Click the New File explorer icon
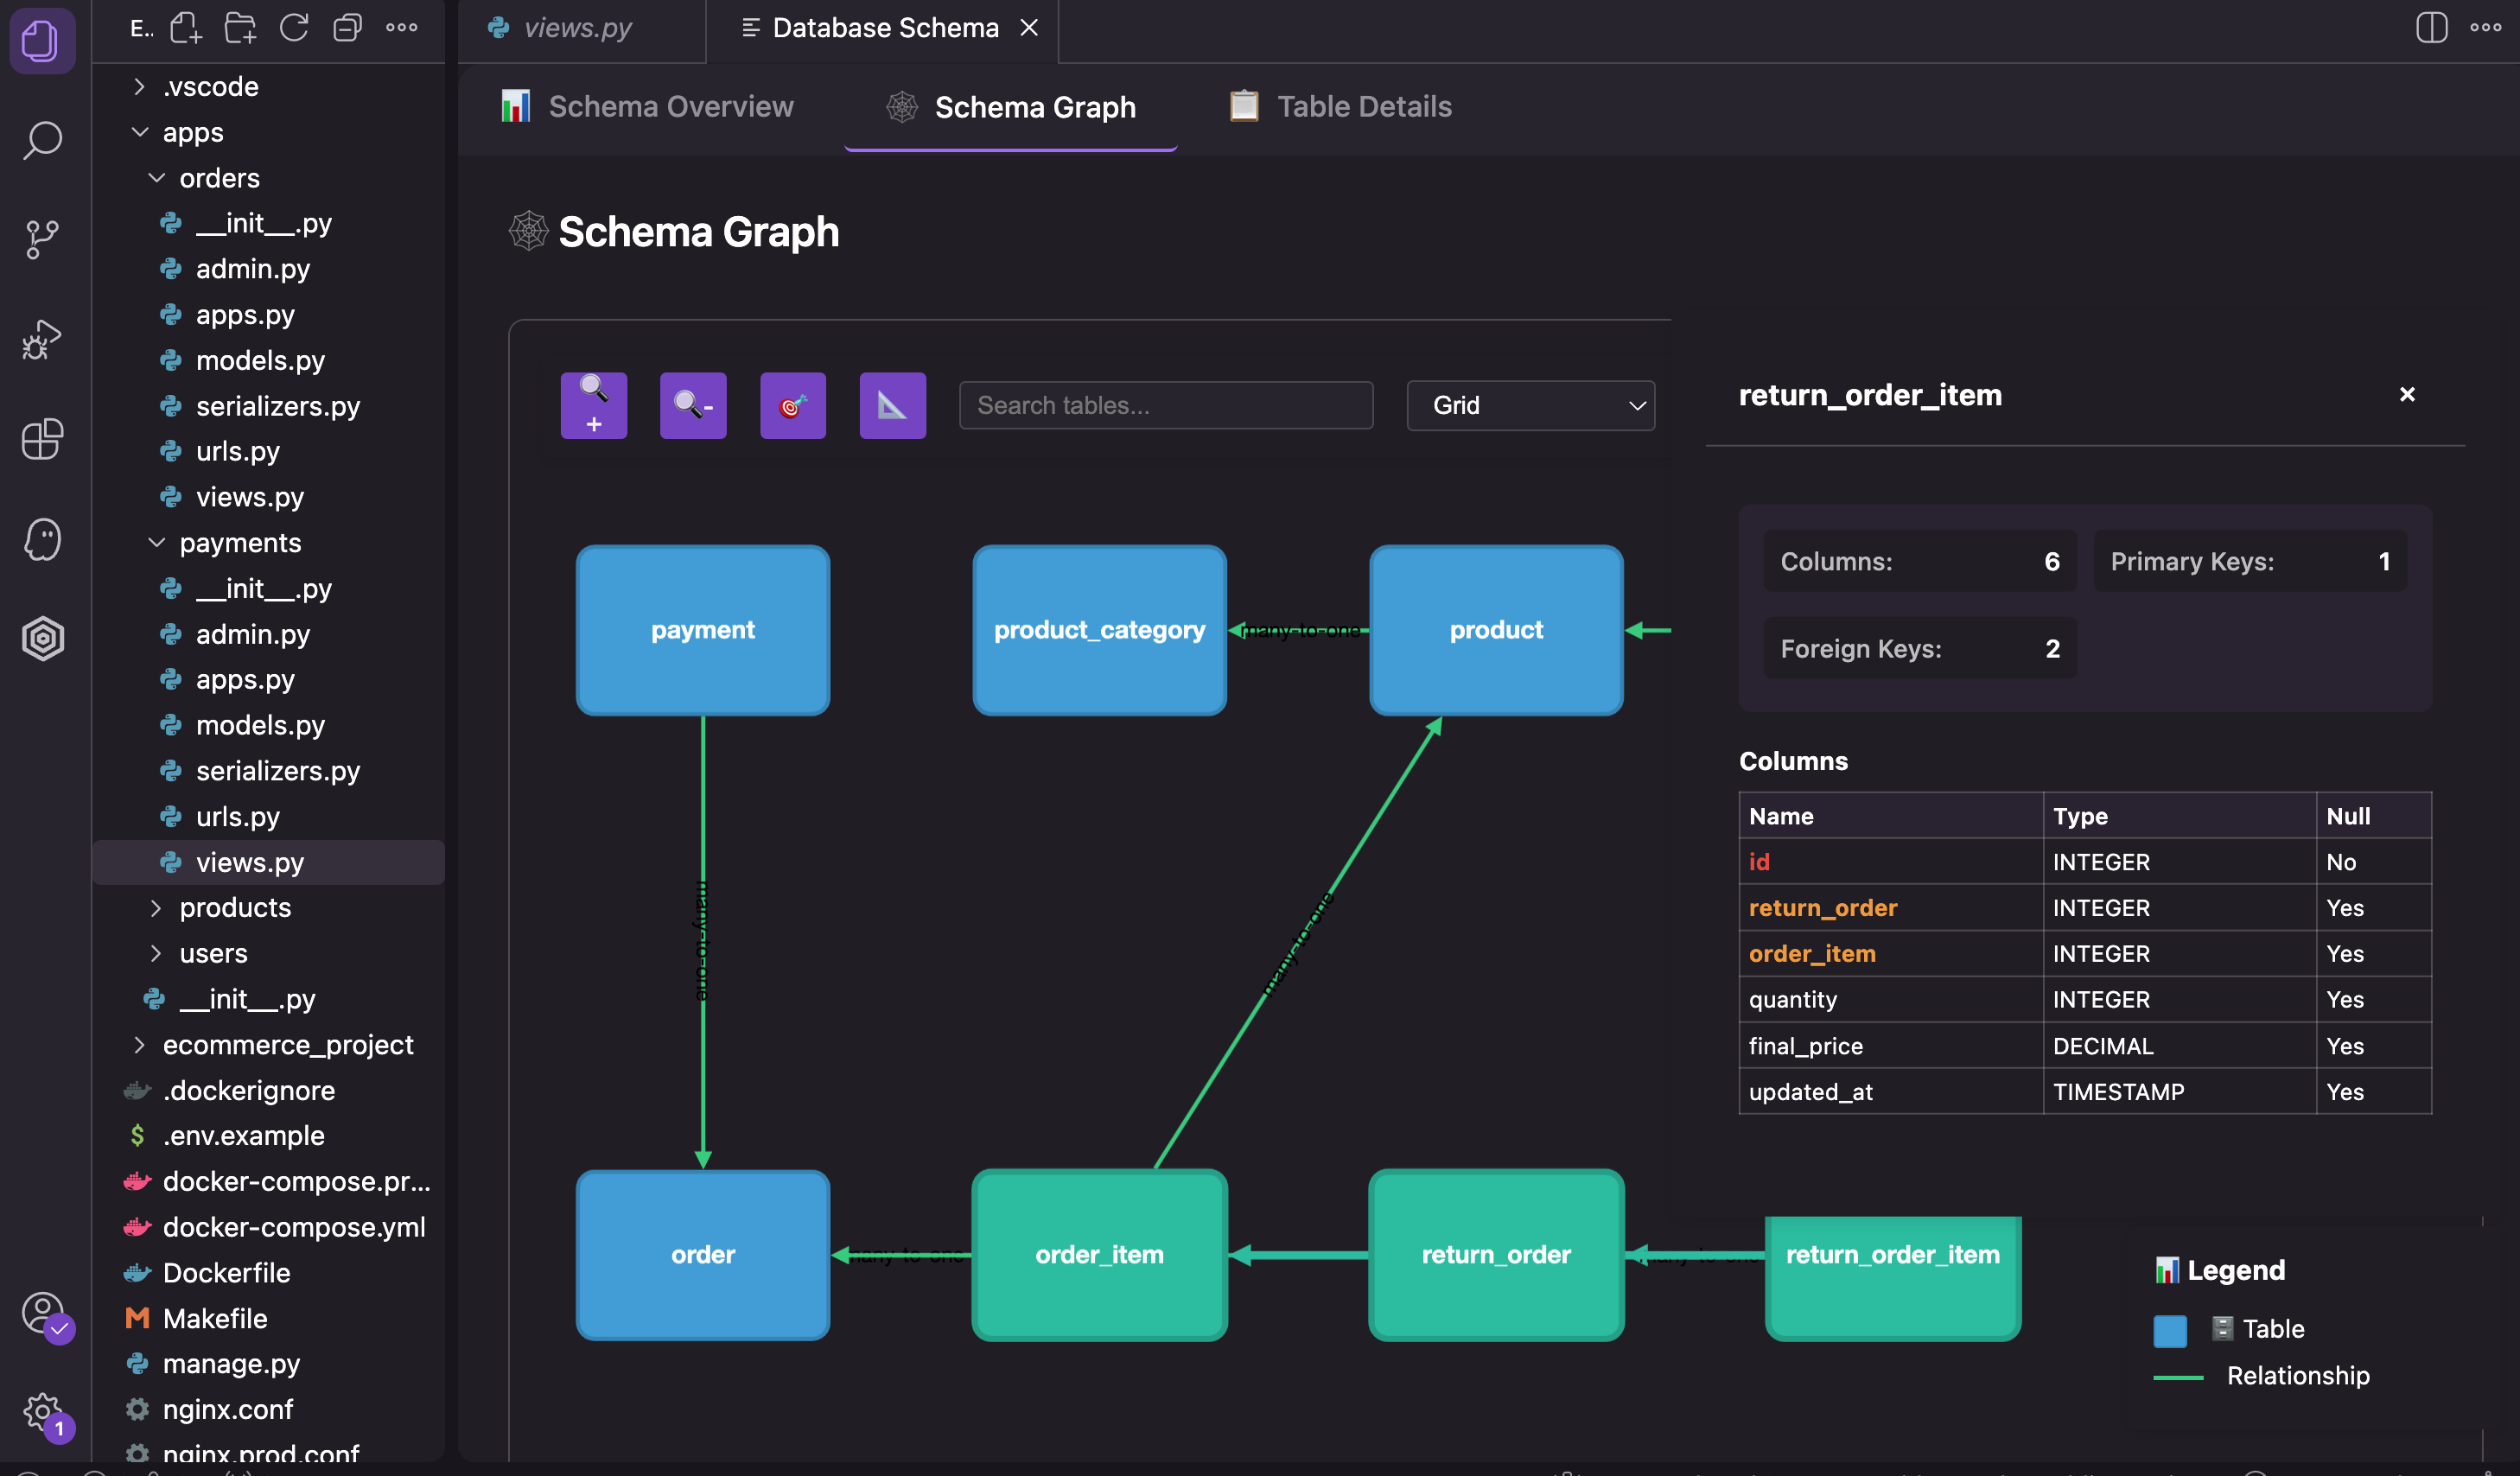 185,28
